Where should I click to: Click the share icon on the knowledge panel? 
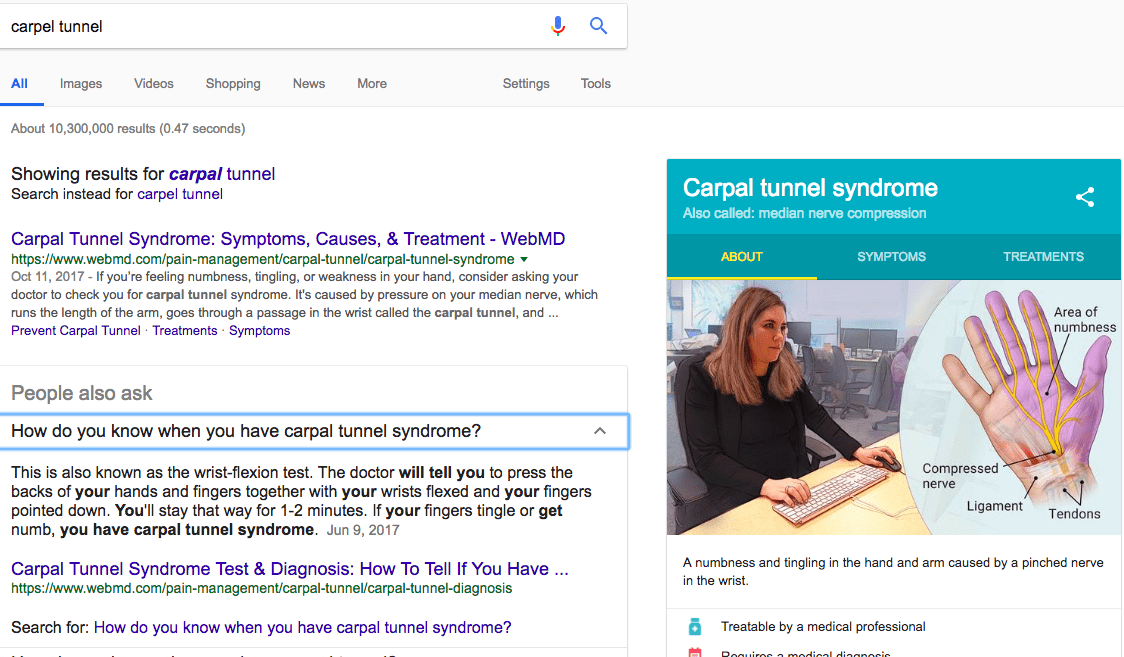point(1085,197)
